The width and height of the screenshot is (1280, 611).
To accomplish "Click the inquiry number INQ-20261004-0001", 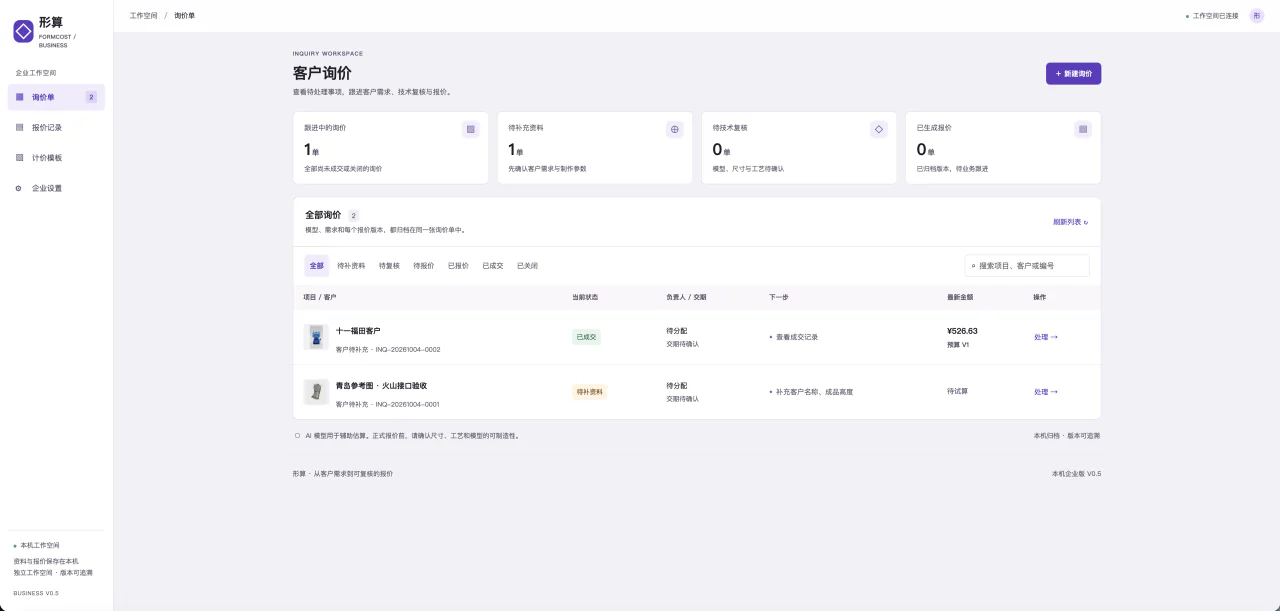I will tap(407, 404).
